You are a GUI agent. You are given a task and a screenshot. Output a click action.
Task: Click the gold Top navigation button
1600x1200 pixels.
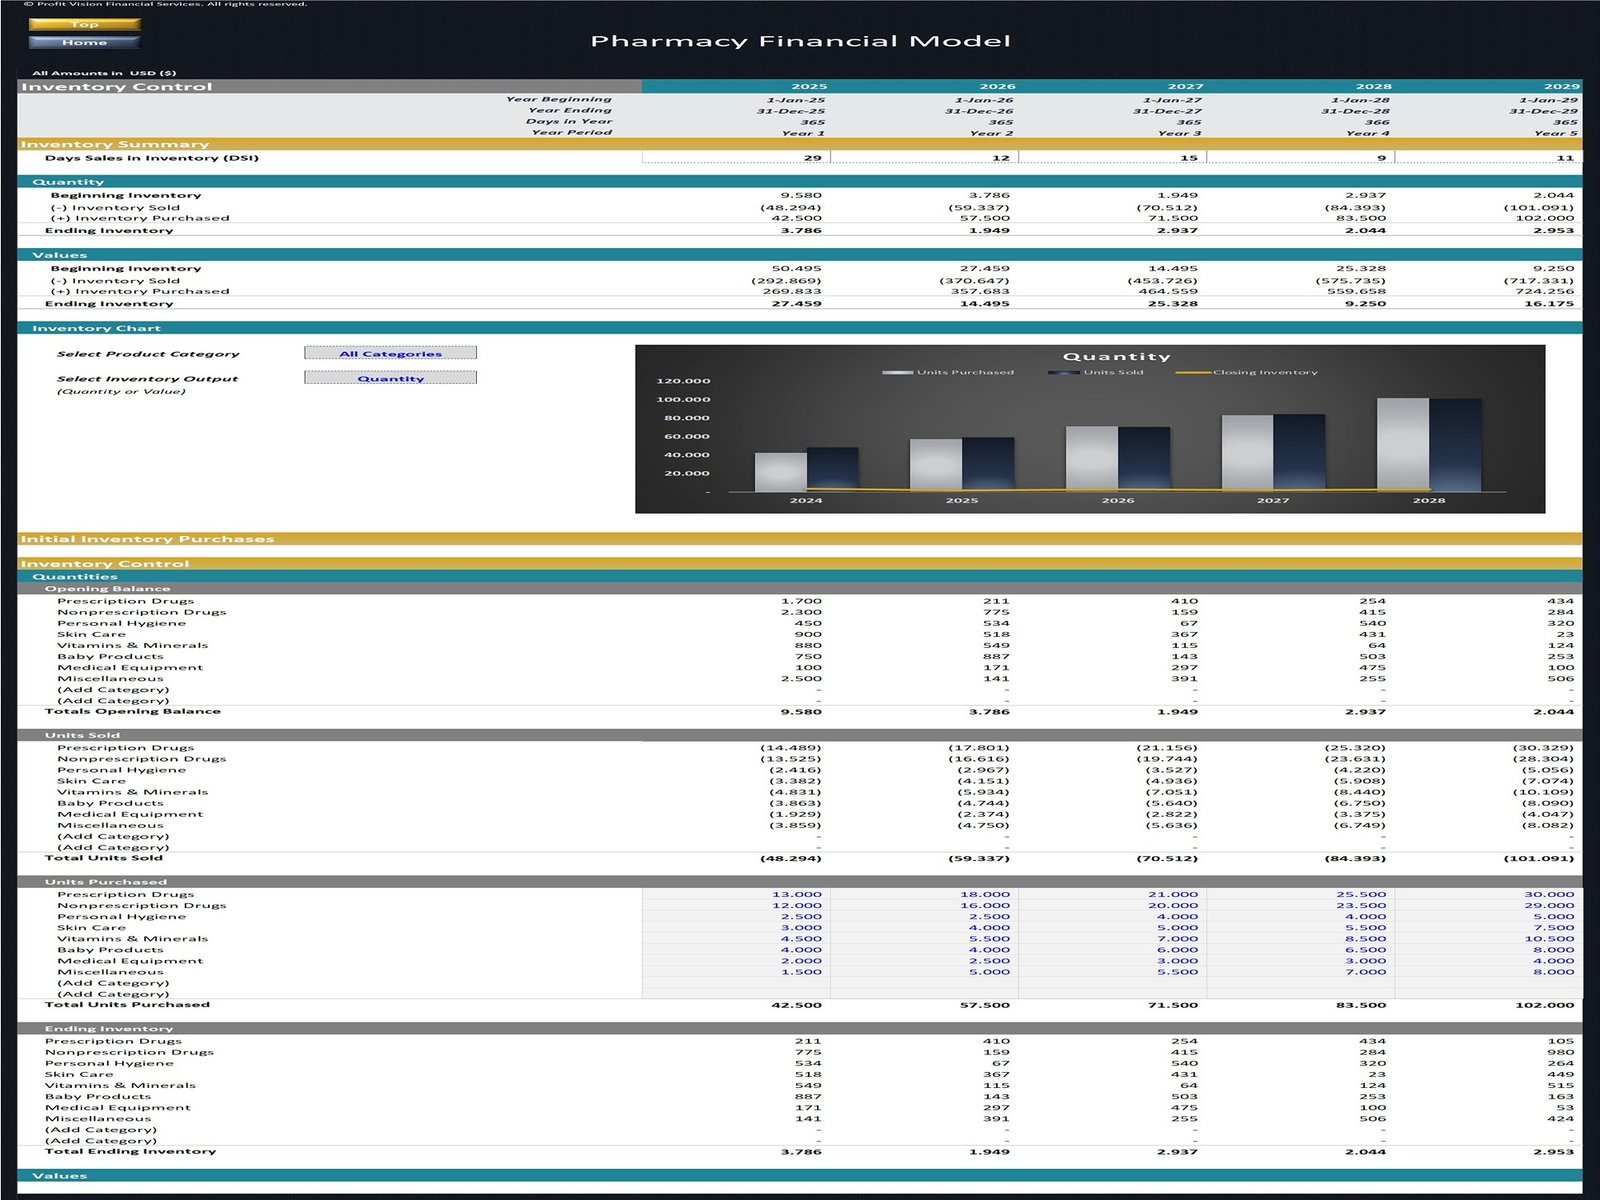(x=84, y=24)
